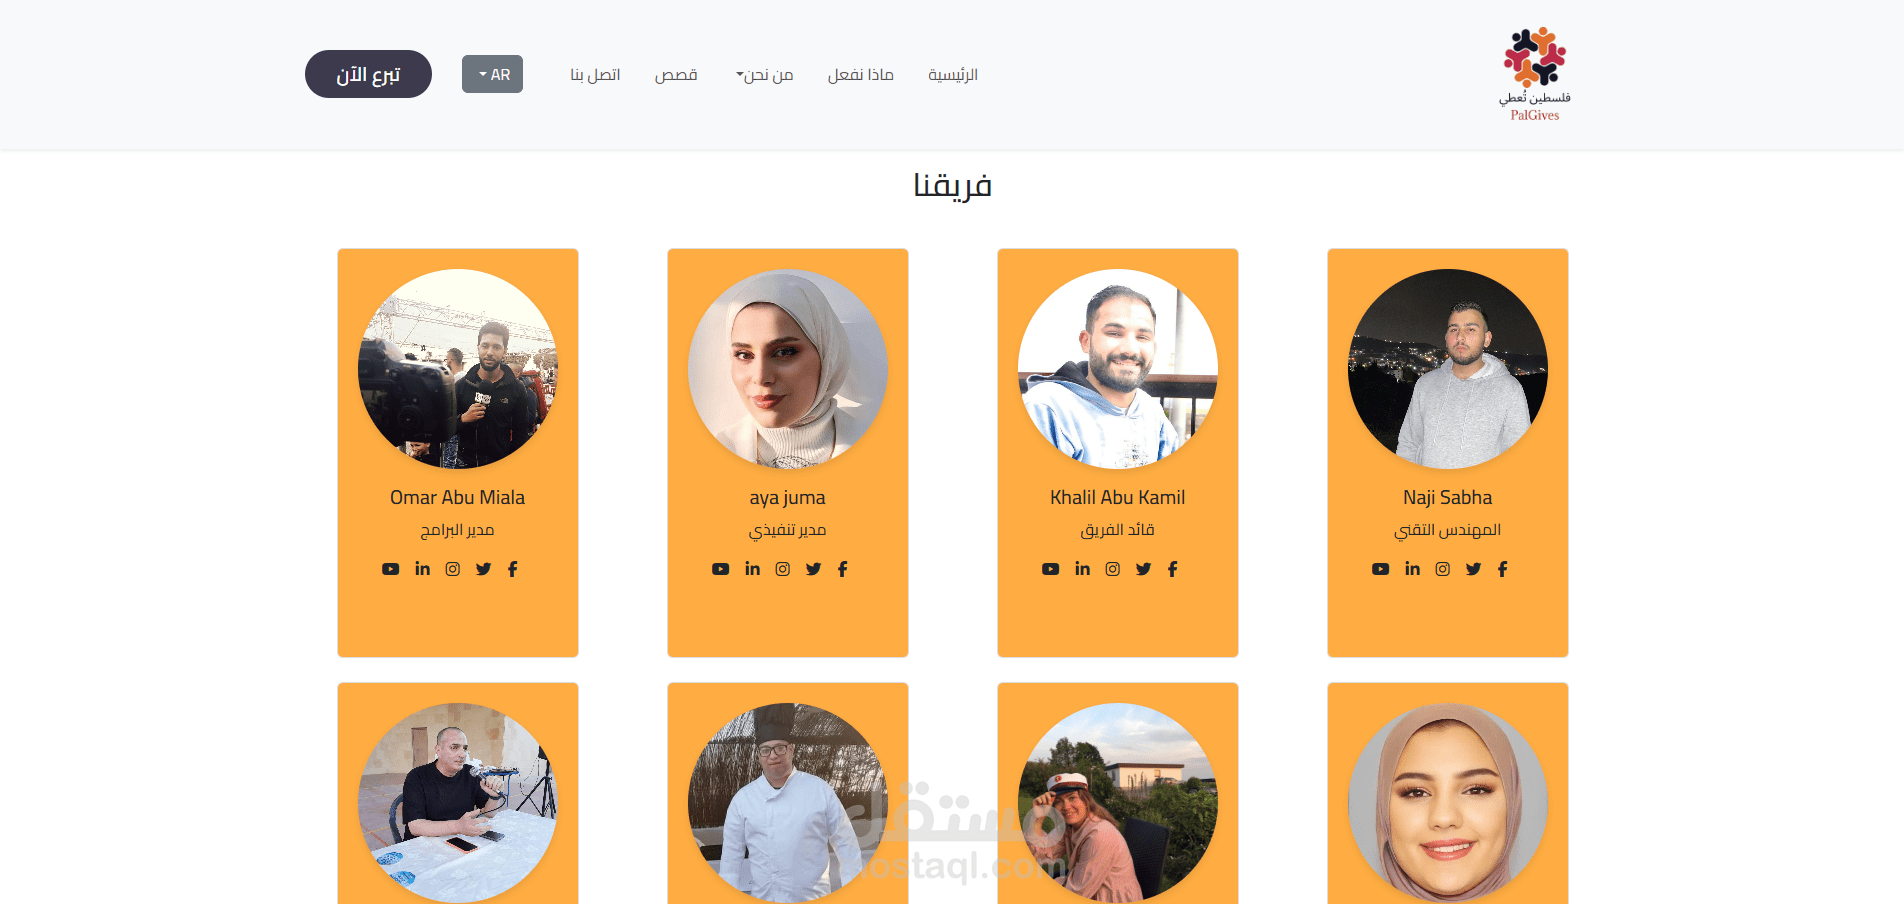
Task: Open Omar Abu Miala's Facebook icon
Action: click(513, 569)
